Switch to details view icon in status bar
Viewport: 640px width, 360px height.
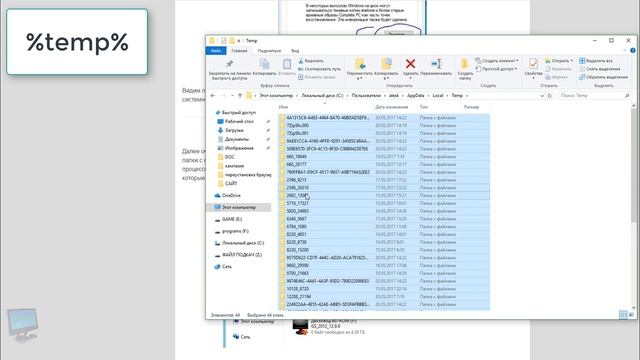[623, 315]
